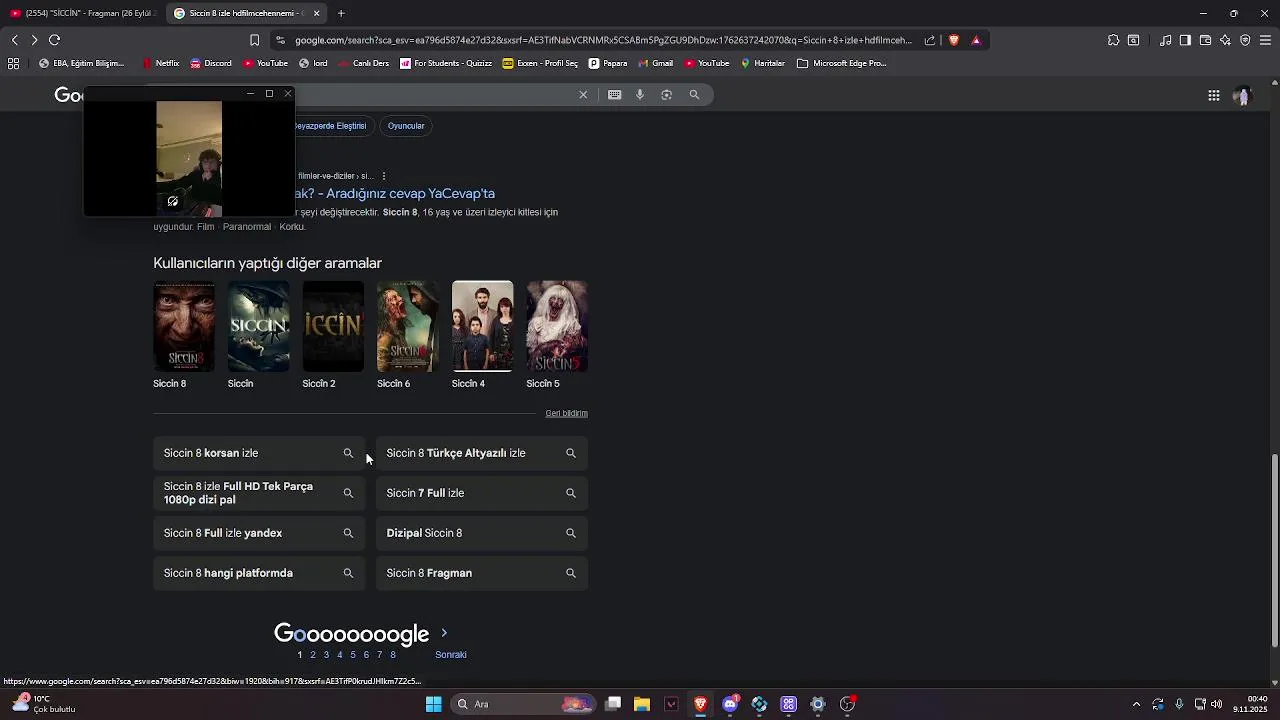
Task: Open the Papara bookmark
Action: [608, 63]
